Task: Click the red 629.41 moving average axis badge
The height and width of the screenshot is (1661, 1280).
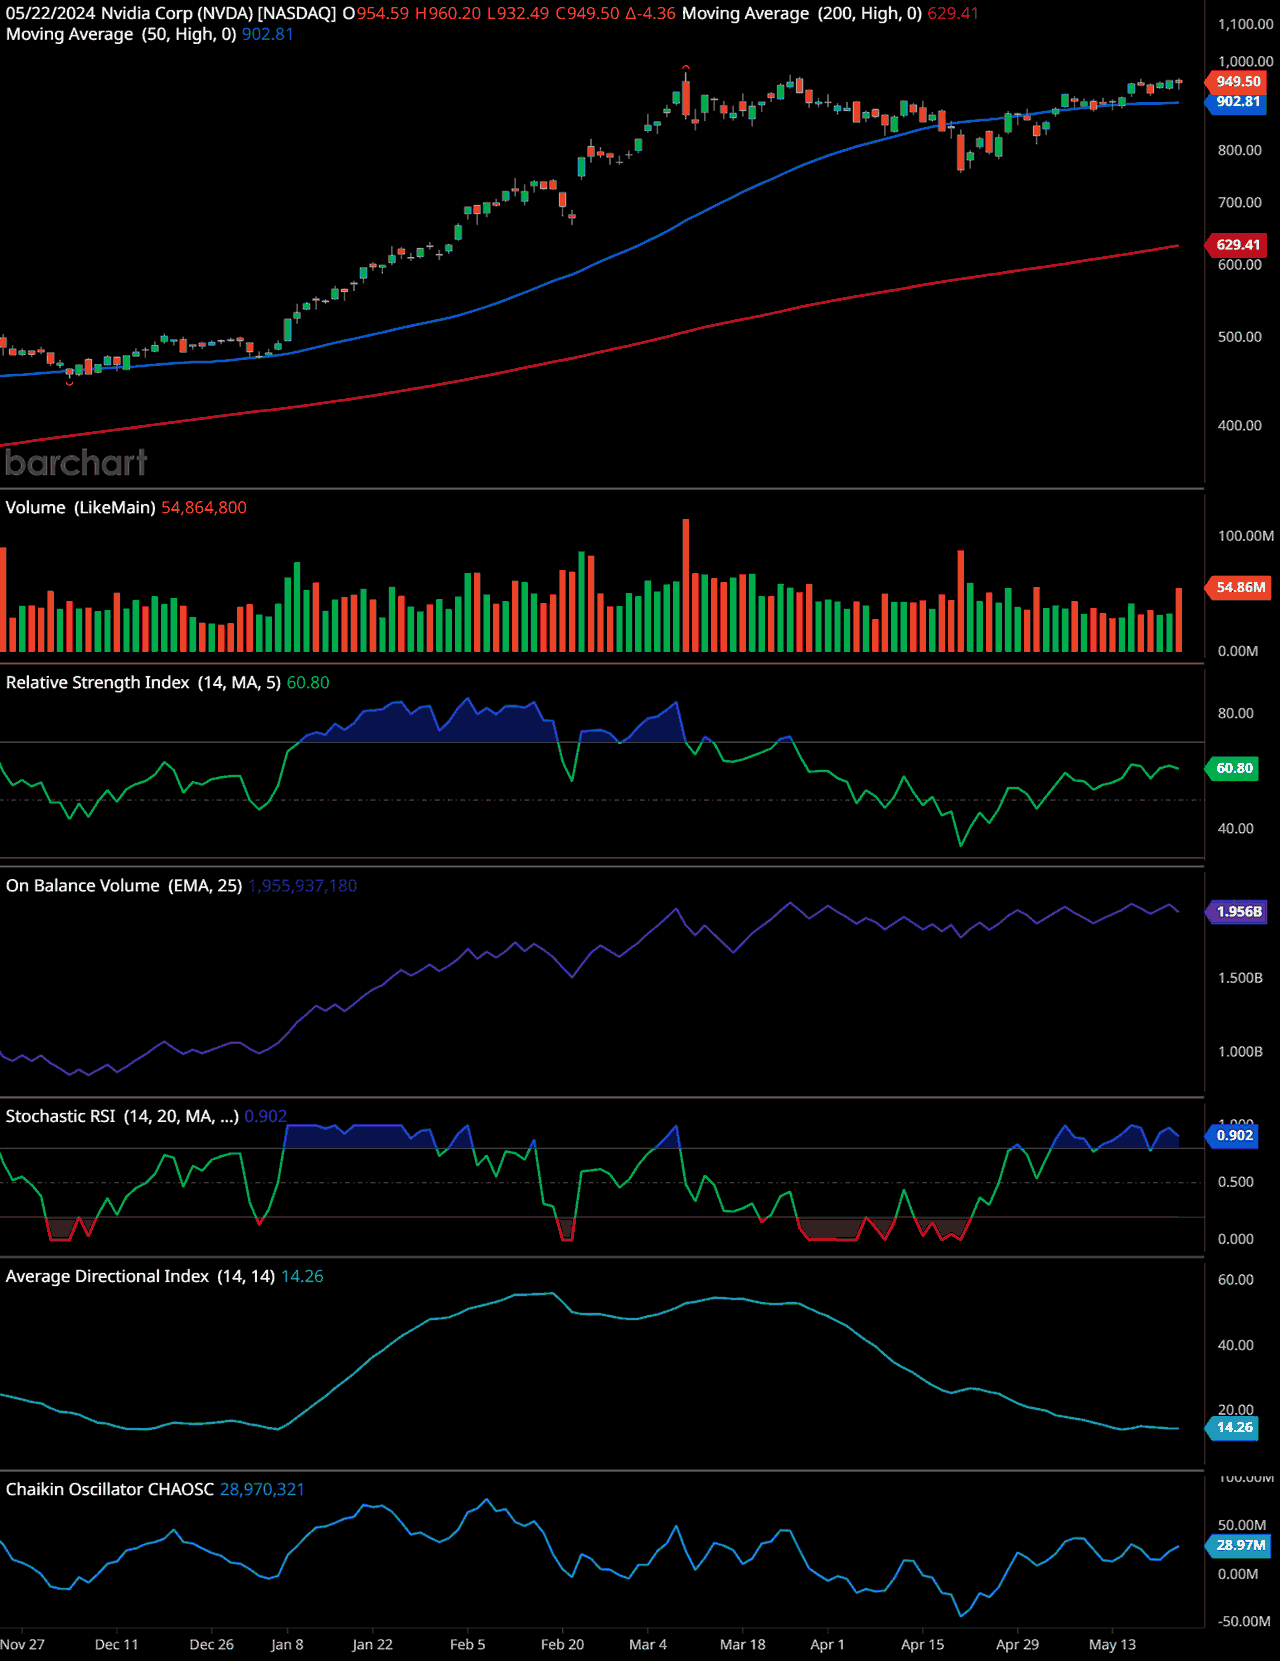Action: [x=1238, y=245]
